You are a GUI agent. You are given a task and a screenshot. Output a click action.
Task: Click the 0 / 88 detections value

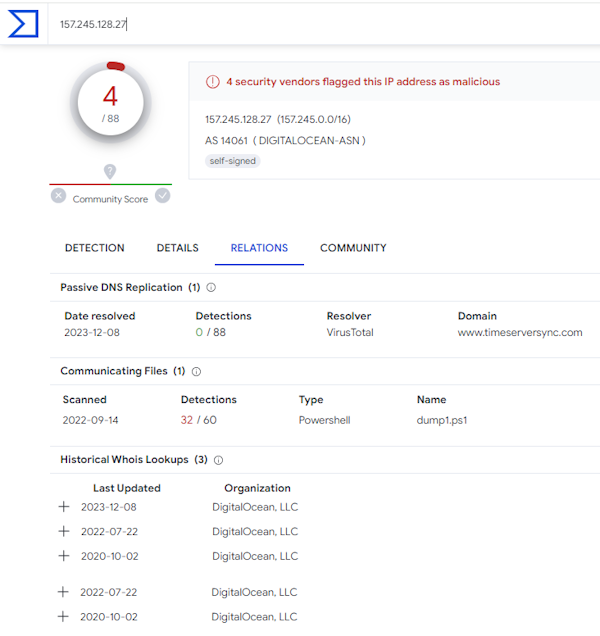coord(211,333)
